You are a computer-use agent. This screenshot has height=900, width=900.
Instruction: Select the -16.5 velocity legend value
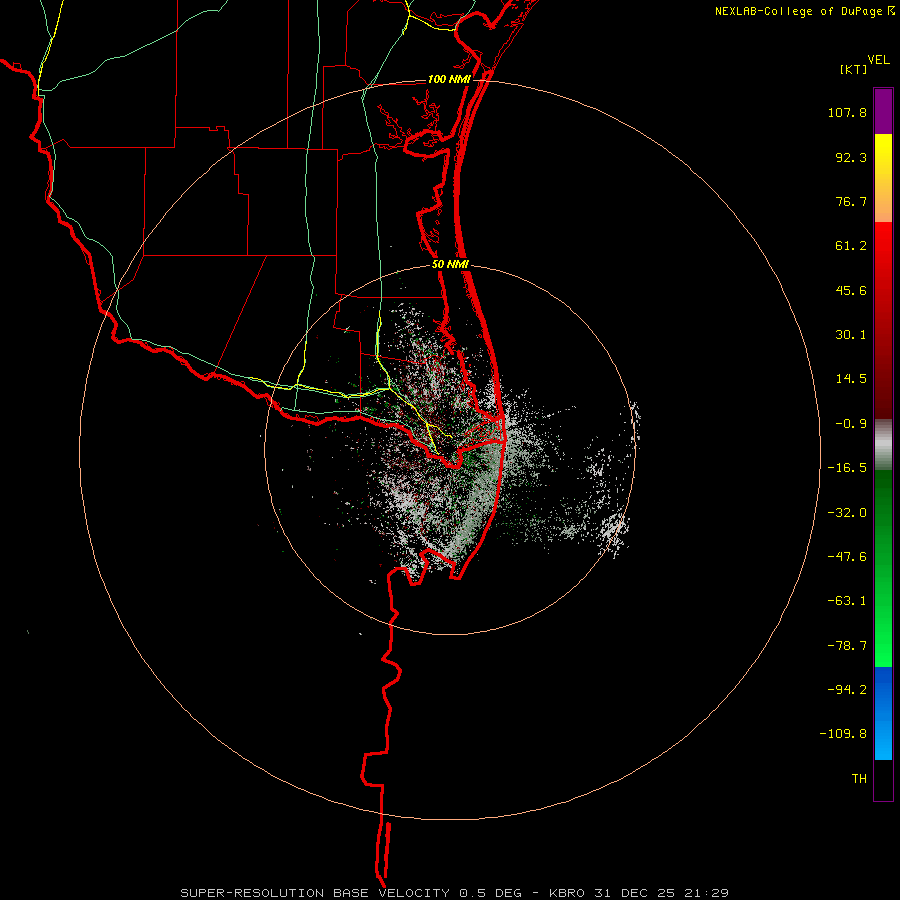click(x=847, y=468)
